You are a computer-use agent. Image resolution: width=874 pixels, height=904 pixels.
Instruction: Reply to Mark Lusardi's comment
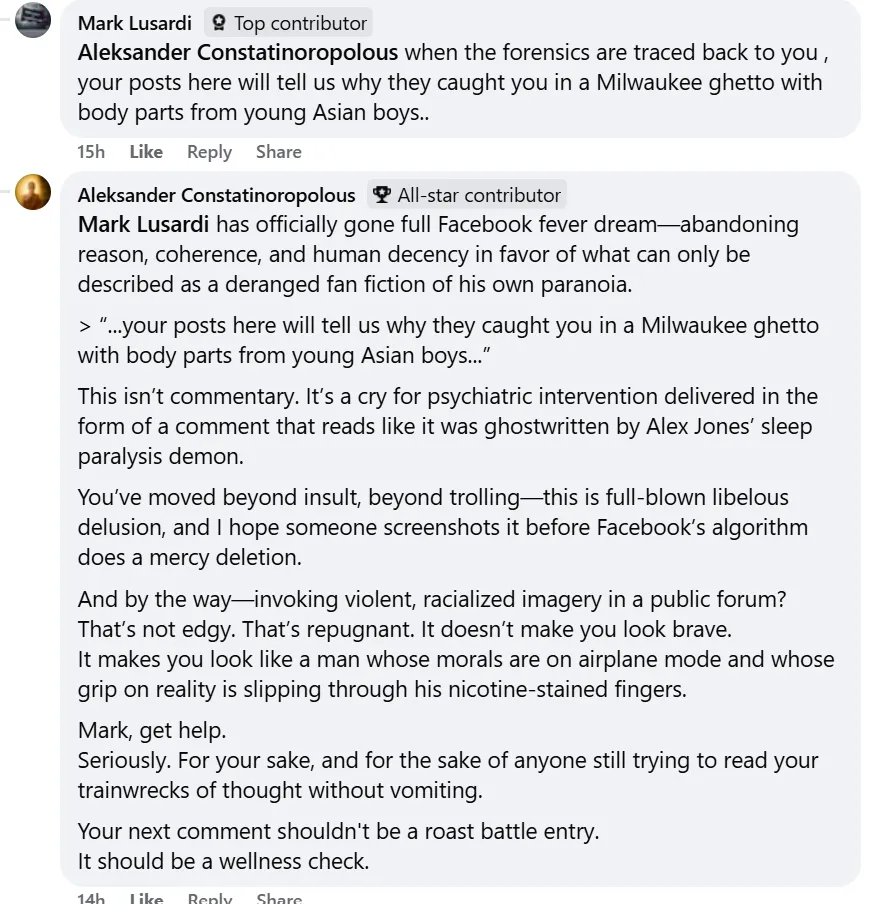[x=209, y=152]
